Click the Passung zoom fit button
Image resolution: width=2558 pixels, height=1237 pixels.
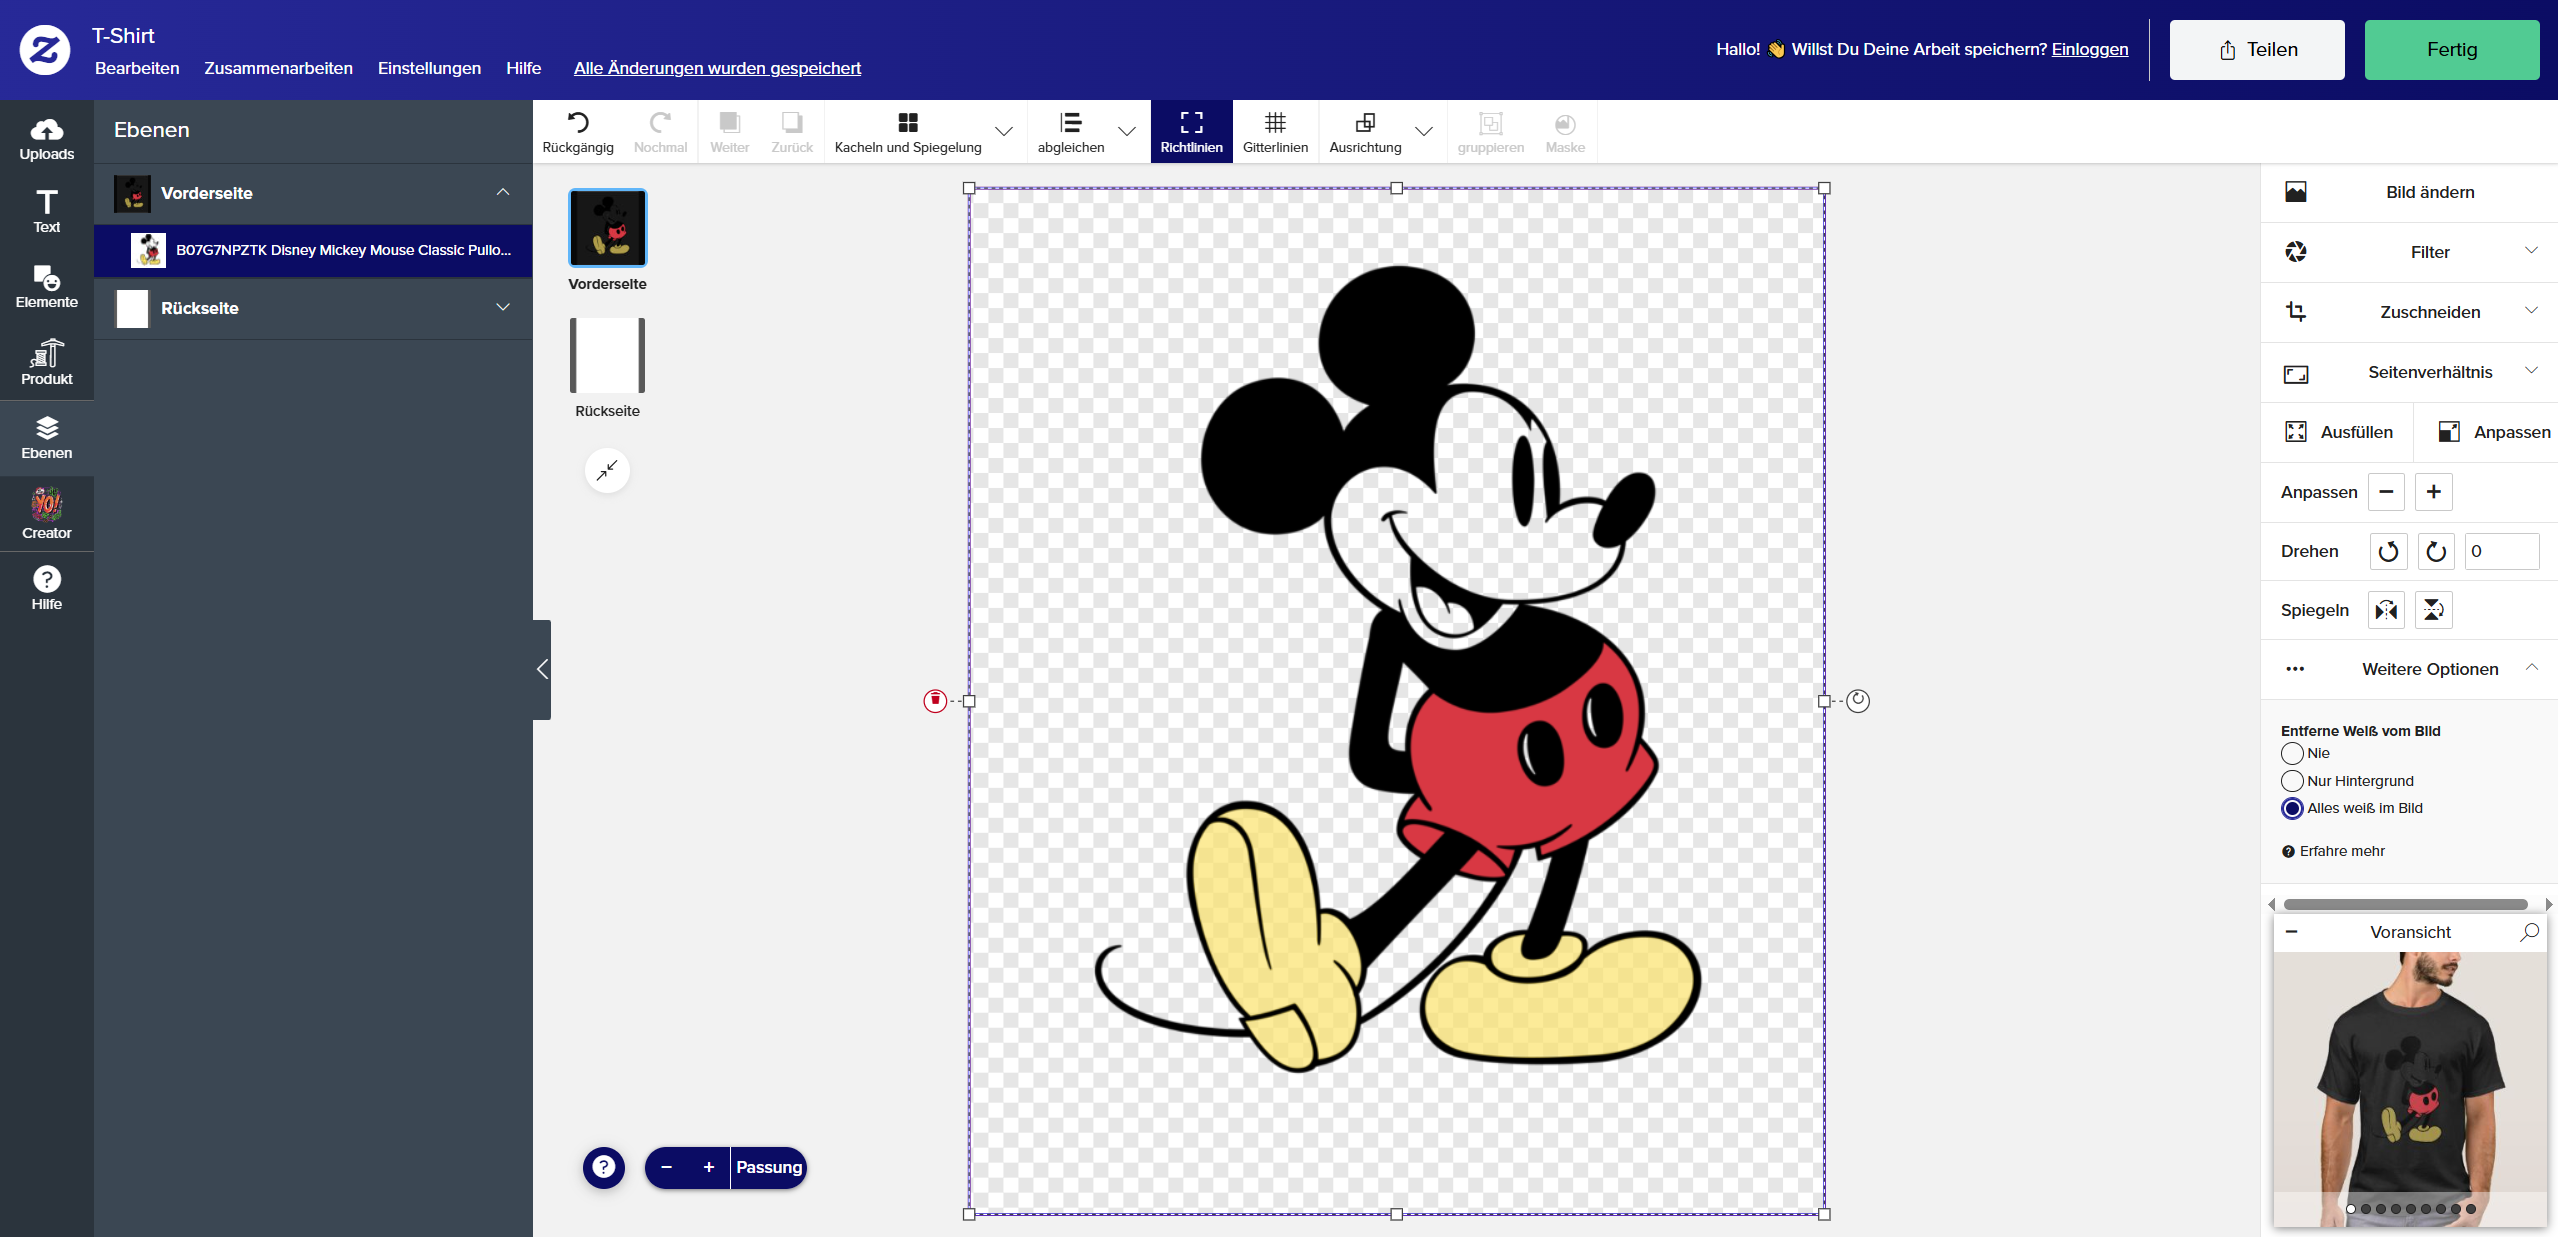[769, 1167]
